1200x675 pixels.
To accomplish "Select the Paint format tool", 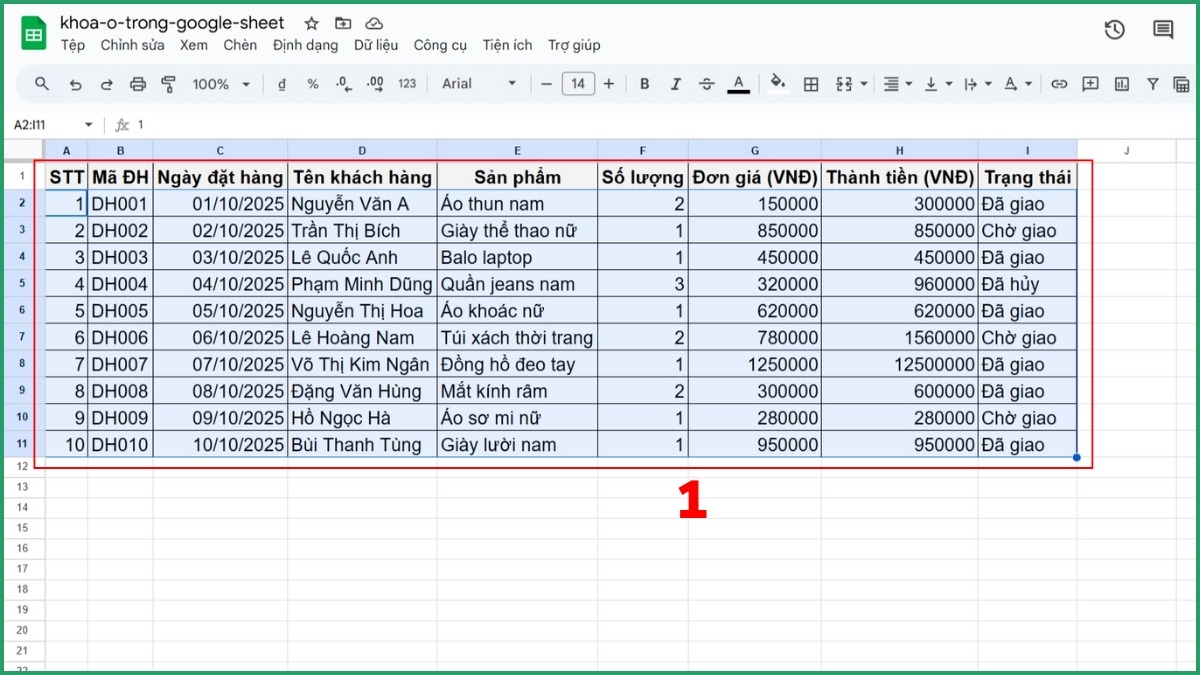I will [x=169, y=84].
